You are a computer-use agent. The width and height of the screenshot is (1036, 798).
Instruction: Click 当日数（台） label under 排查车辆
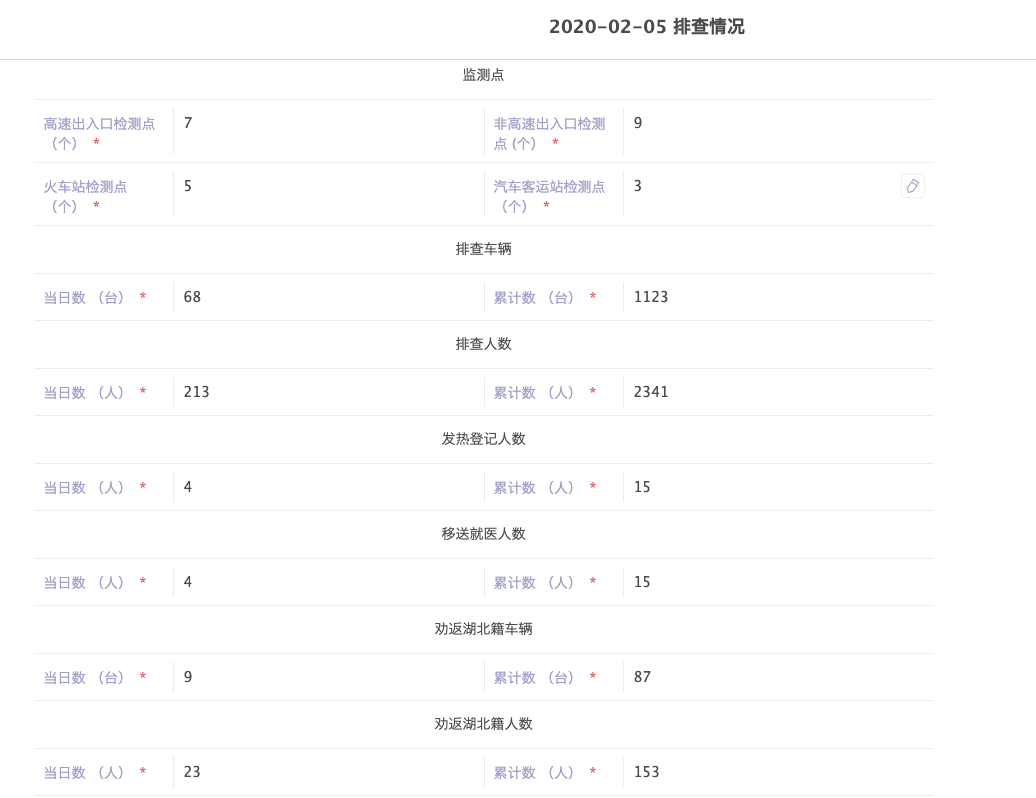[x=84, y=298]
